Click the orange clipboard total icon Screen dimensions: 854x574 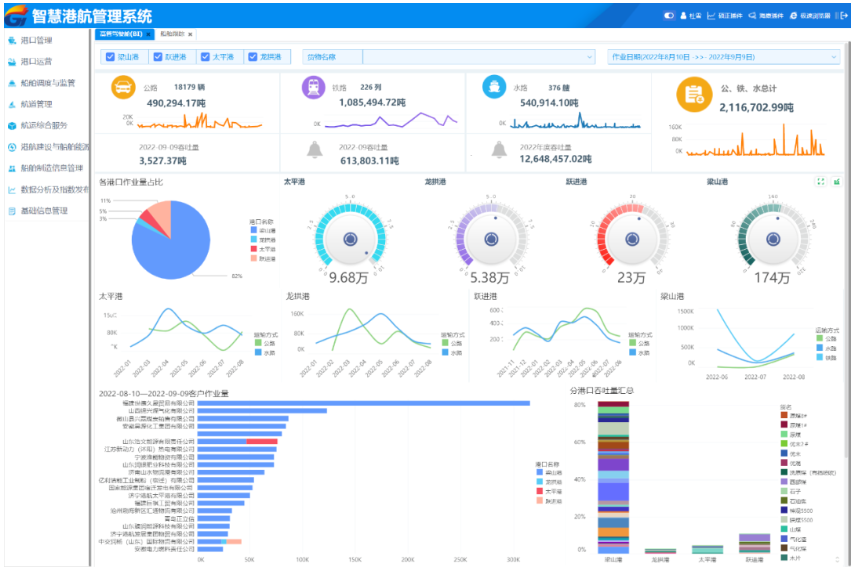click(691, 95)
